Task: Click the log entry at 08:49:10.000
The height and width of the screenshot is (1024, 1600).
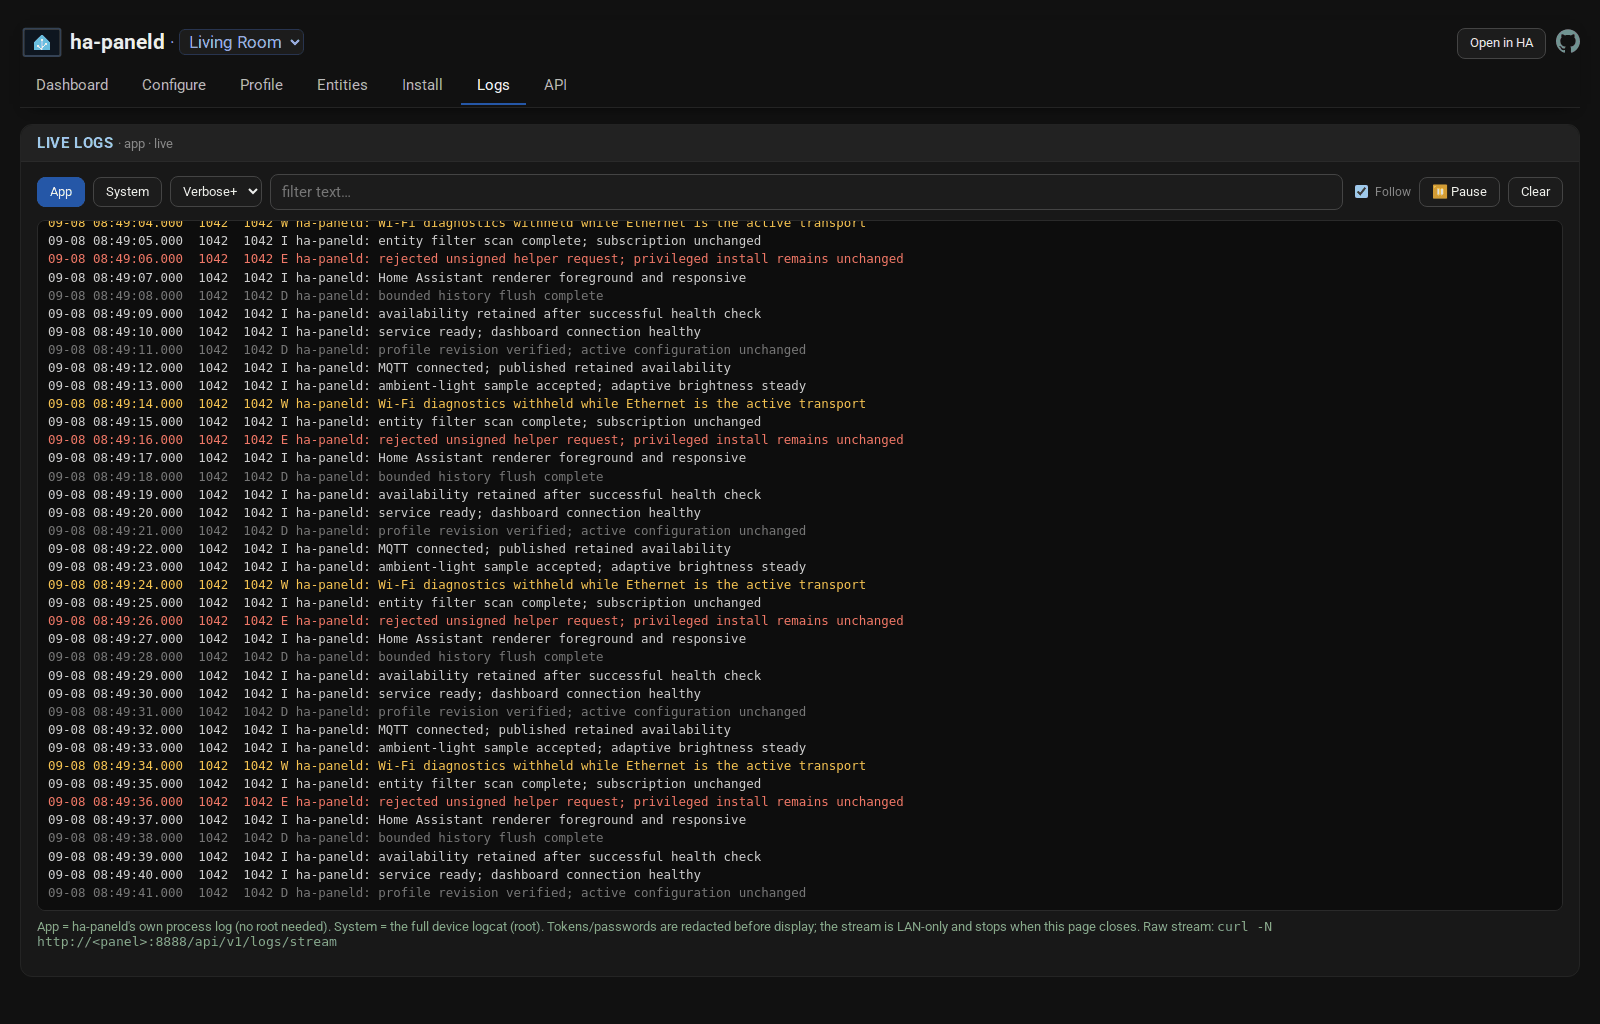Action: tap(374, 332)
